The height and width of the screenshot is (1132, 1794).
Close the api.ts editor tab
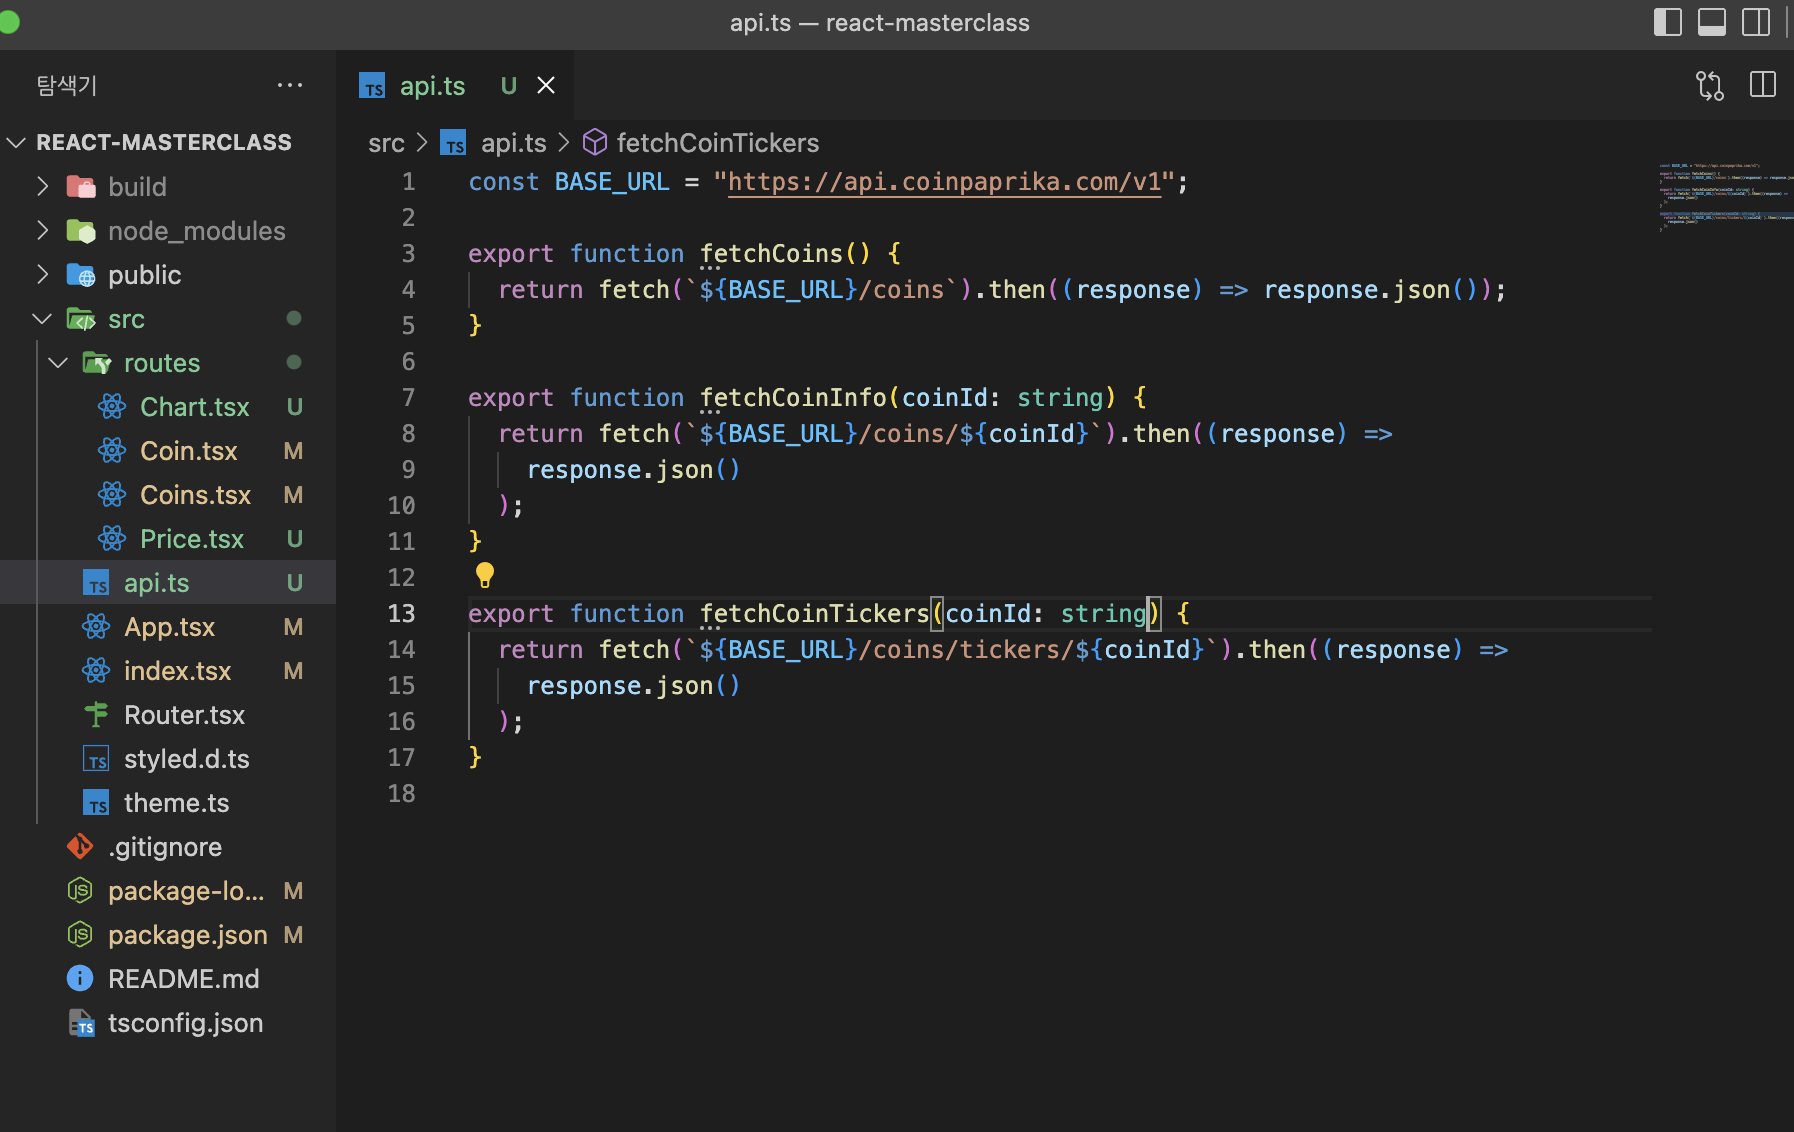(x=546, y=86)
